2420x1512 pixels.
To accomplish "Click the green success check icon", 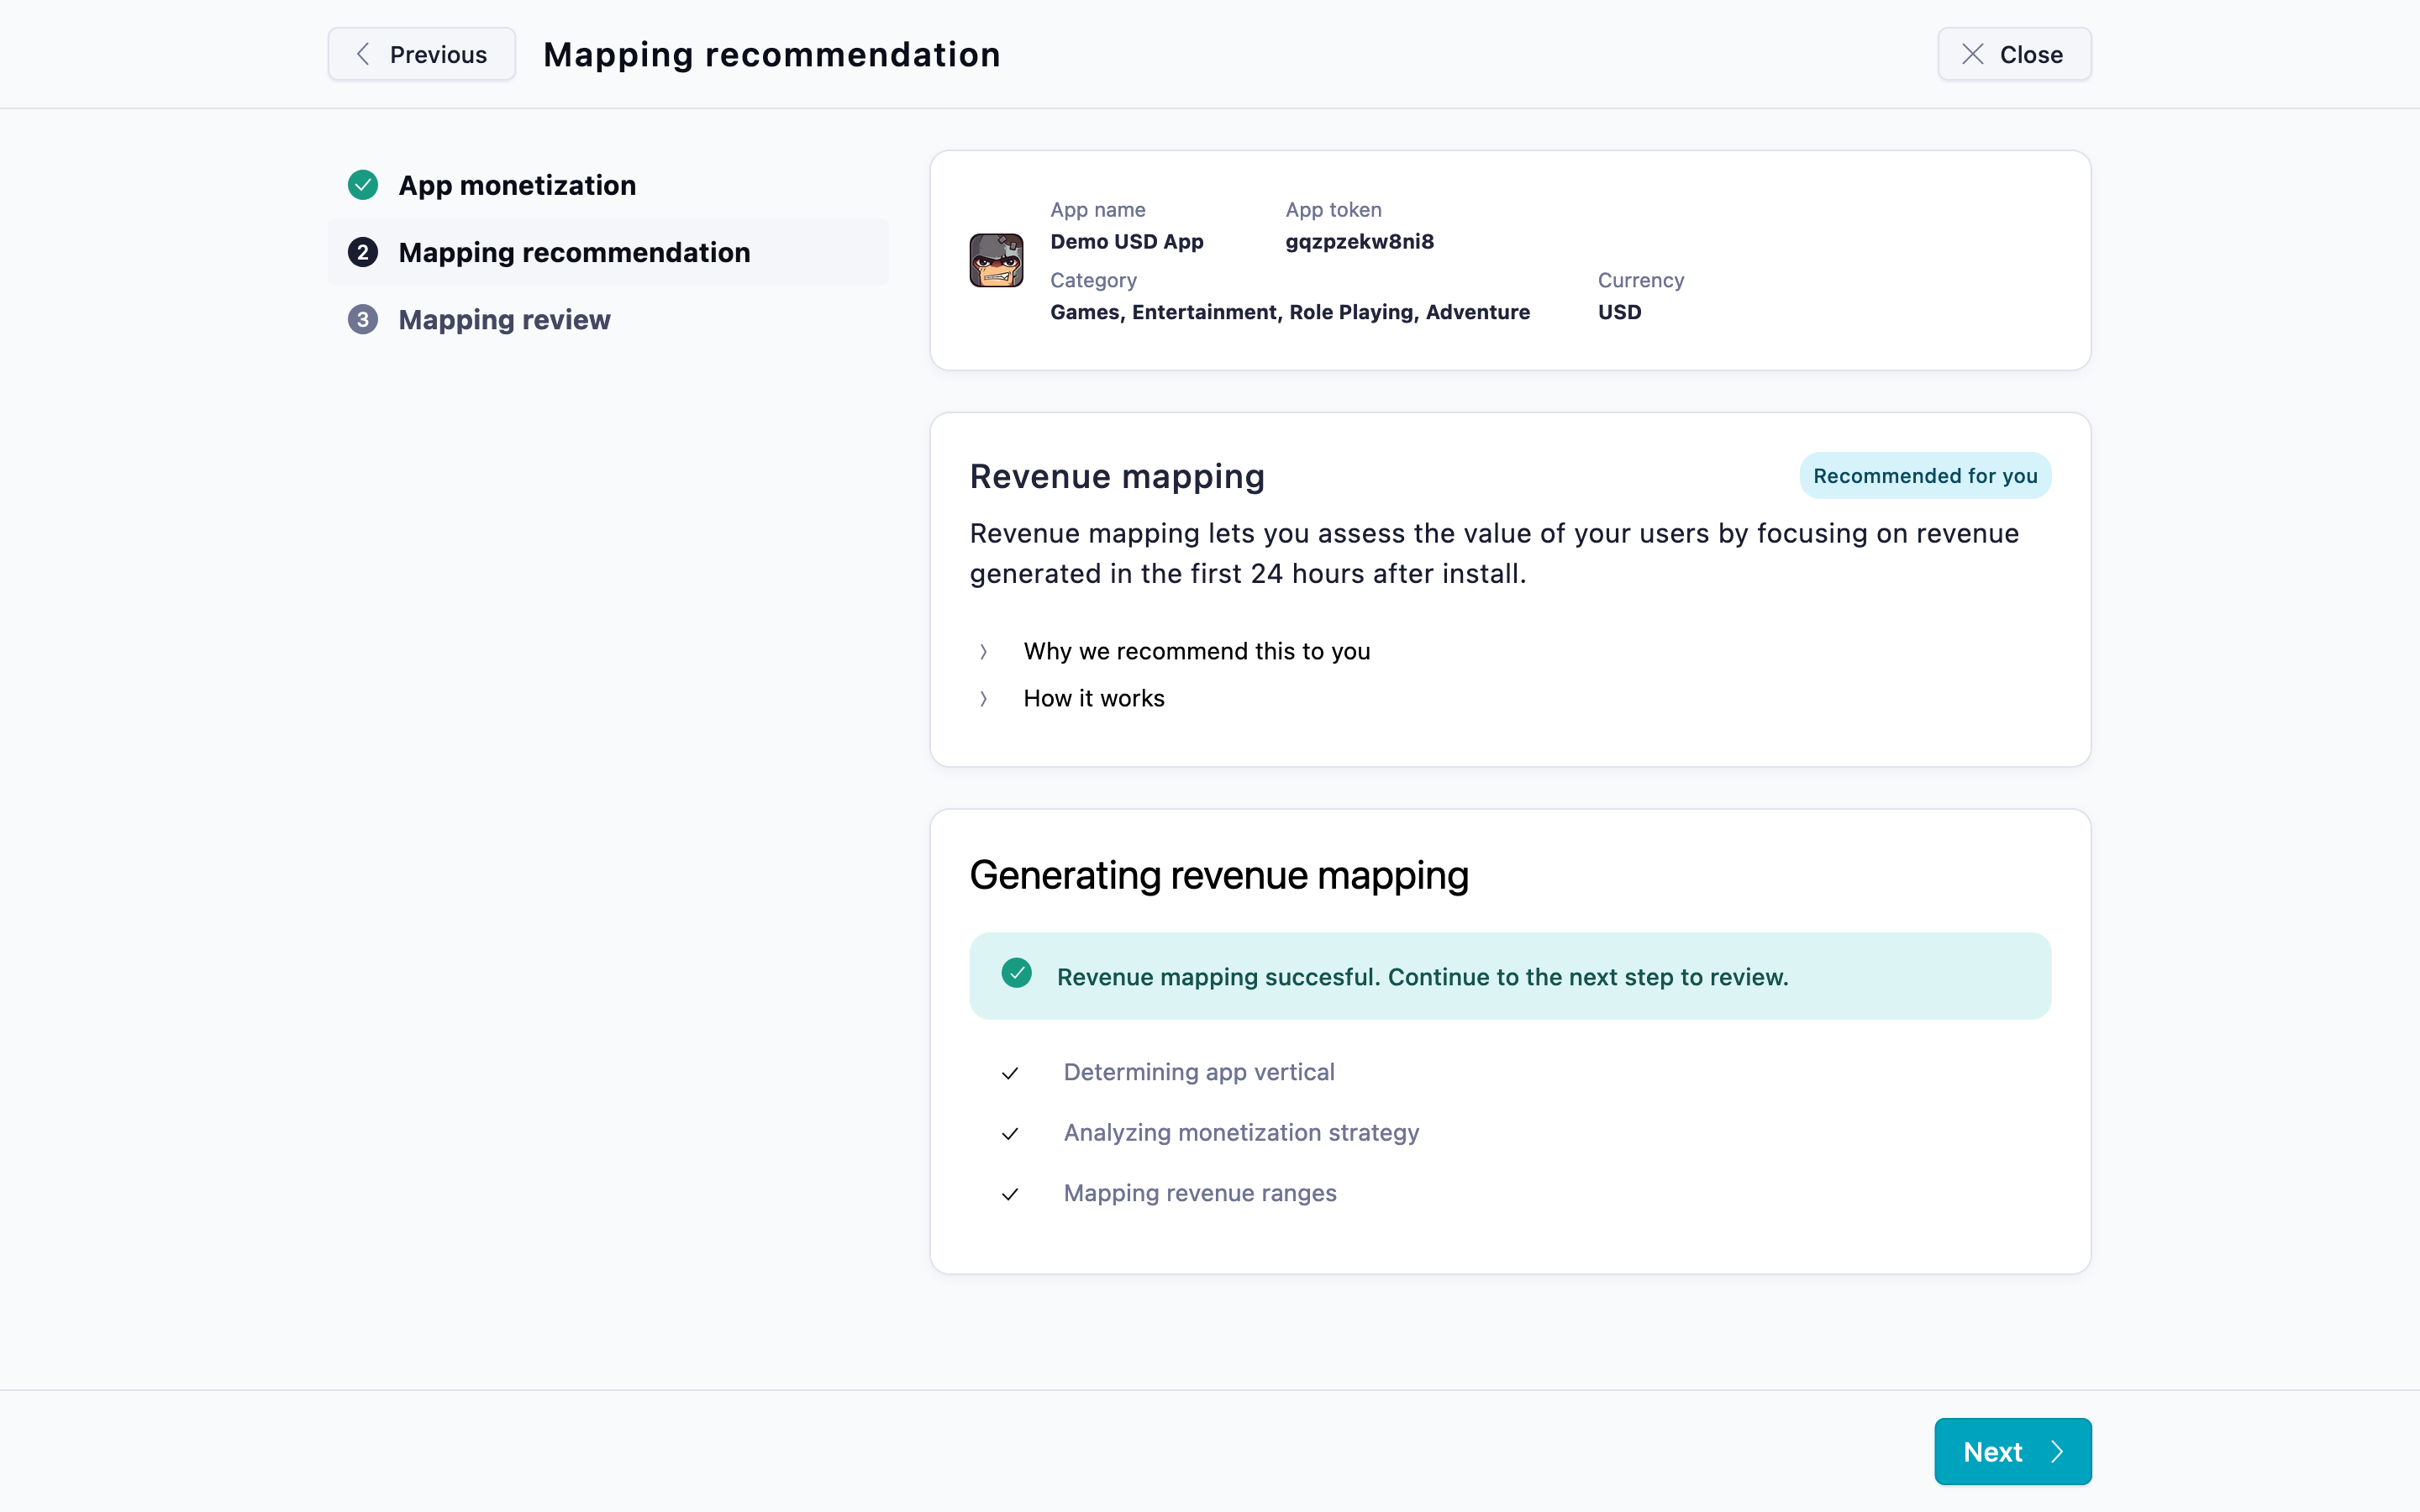I will (1016, 974).
